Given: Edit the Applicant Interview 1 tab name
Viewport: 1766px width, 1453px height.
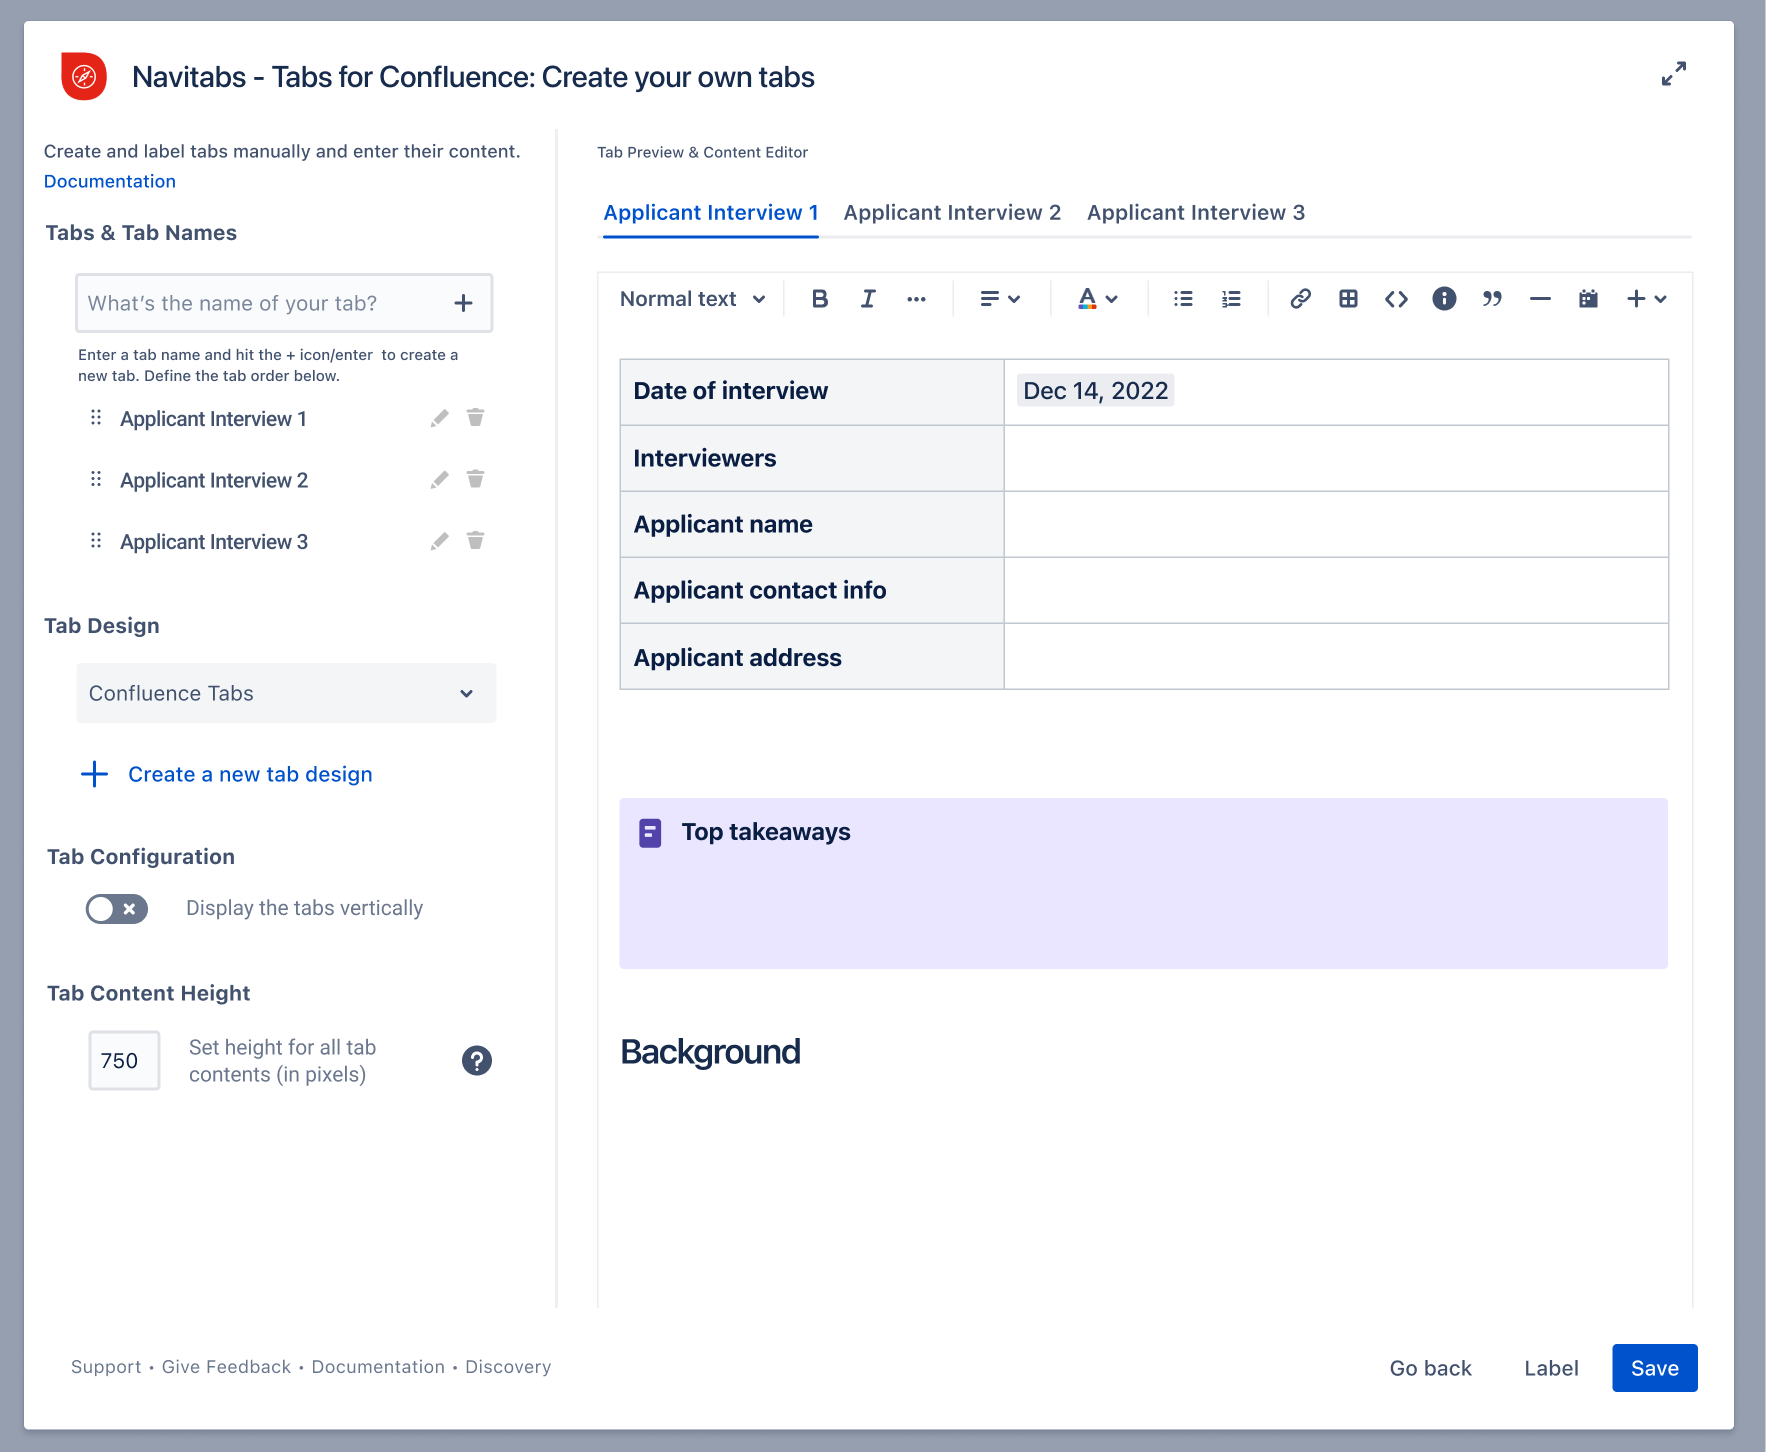Looking at the screenshot, I should point(439,418).
